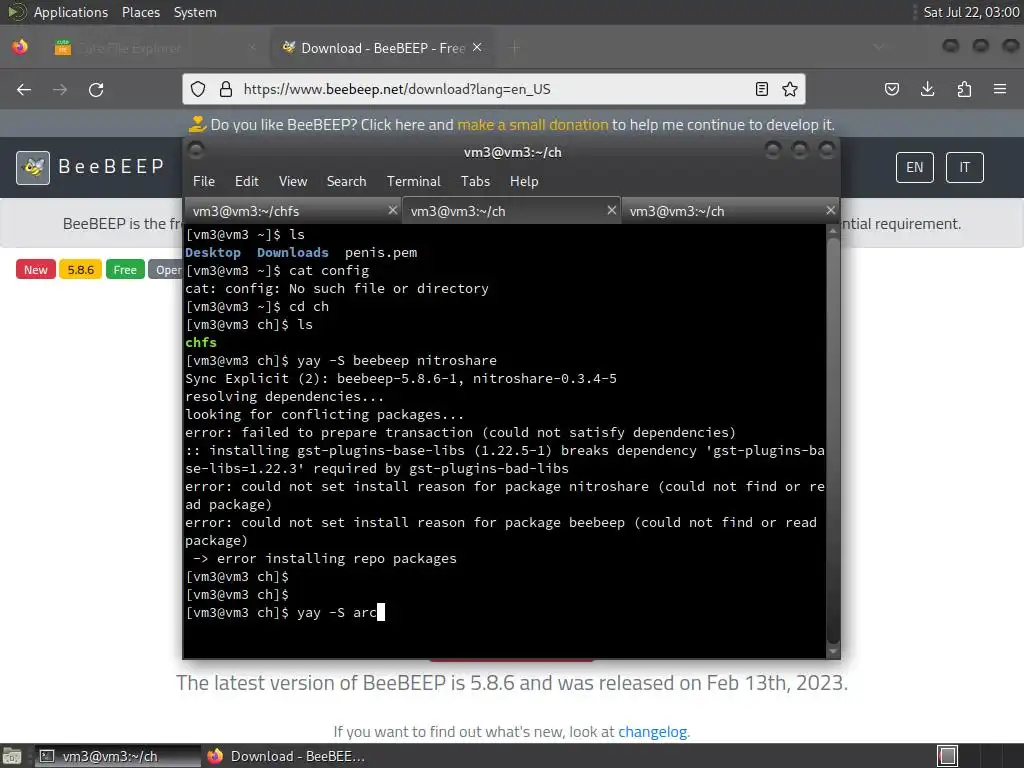1024x768 pixels.
Task: Click terminal scrollbar down arrow
Action: [833, 651]
